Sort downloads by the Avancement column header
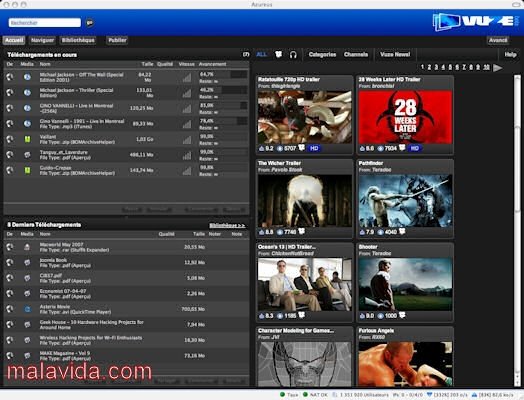Image resolution: width=524 pixels, height=400 pixels. (212, 64)
